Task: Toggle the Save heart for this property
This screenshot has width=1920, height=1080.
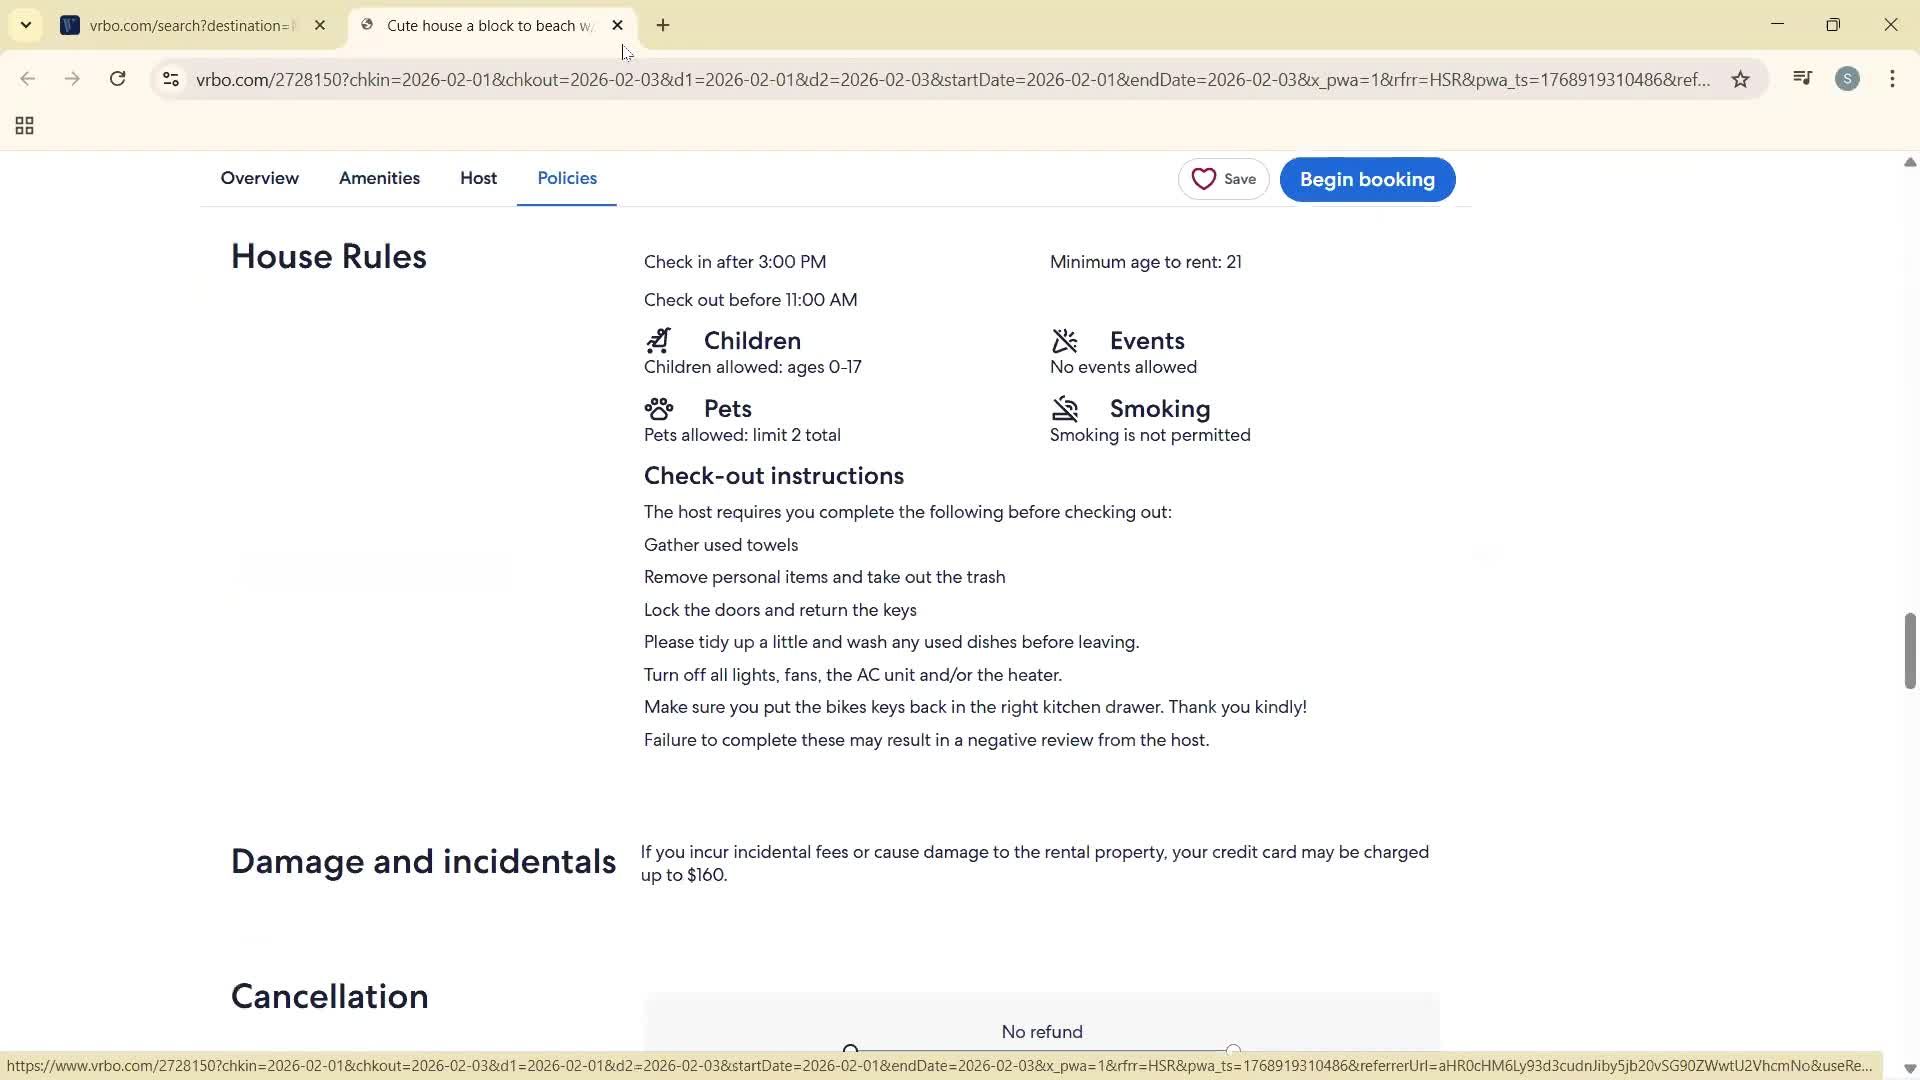Action: (x=1204, y=179)
